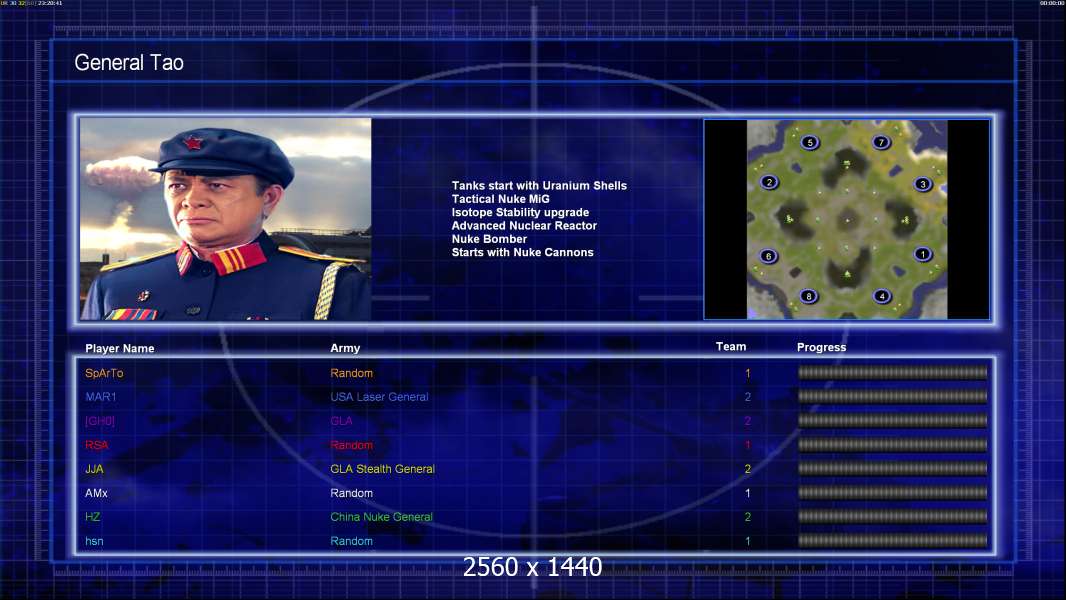Image resolution: width=1066 pixels, height=600 pixels.
Task: Click Tactical Nuke MiG text
Action: click(500, 199)
